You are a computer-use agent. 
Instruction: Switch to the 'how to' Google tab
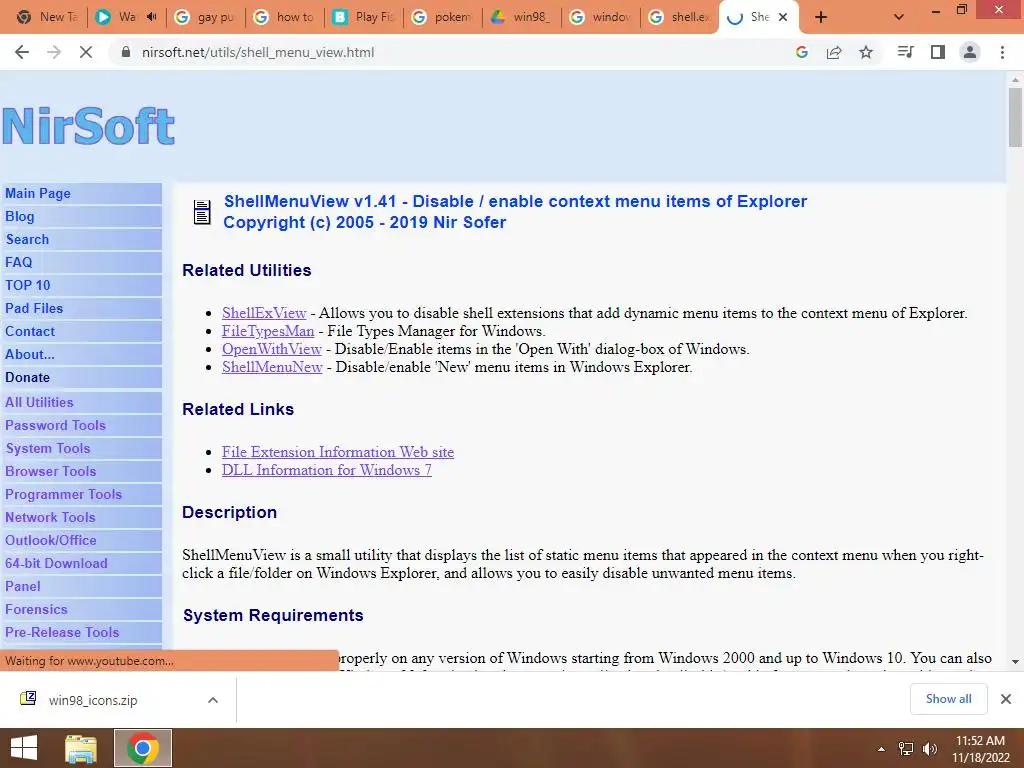point(285,17)
